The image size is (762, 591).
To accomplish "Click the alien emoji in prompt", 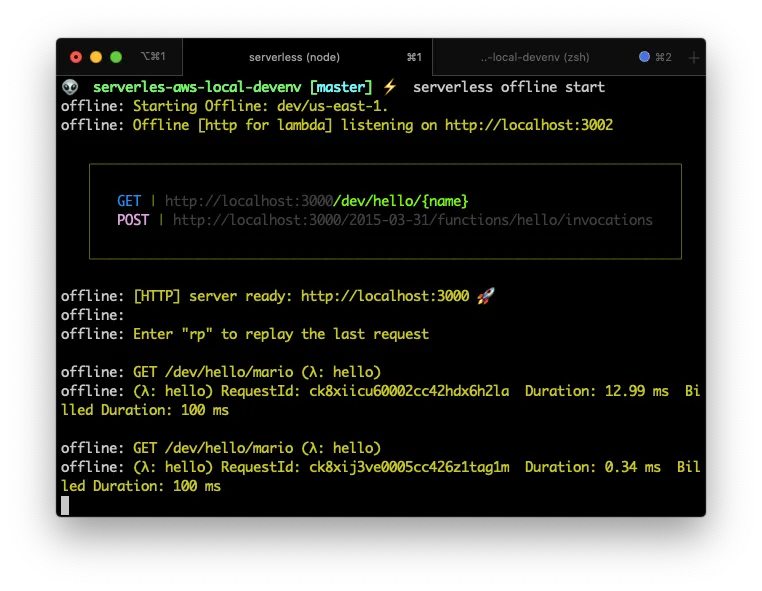I will pos(70,87).
